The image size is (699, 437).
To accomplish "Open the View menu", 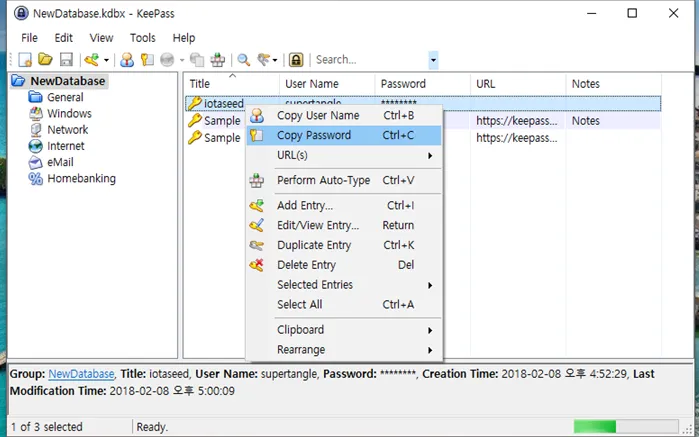I will click(x=101, y=38).
